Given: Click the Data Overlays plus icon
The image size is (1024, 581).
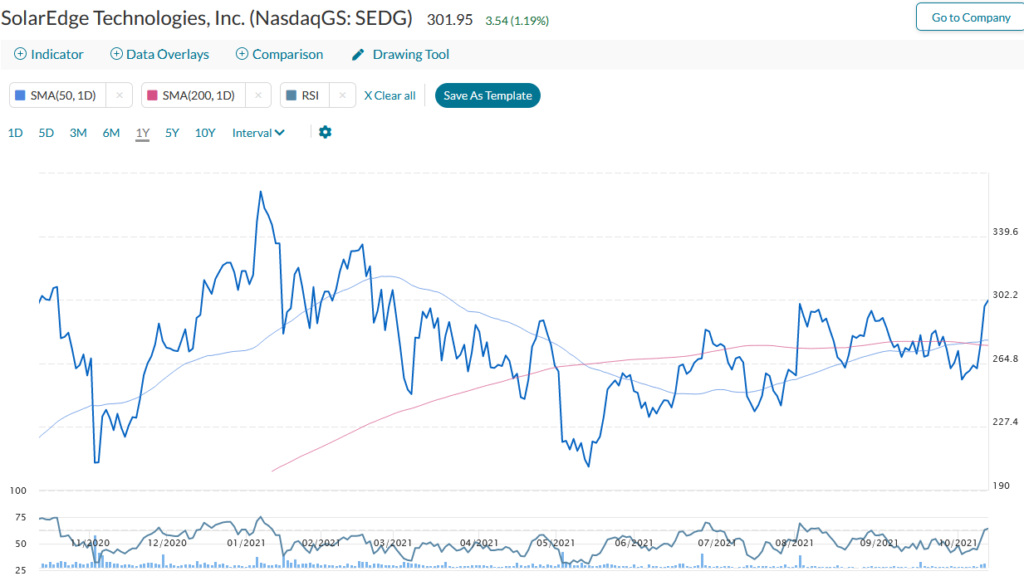Looking at the screenshot, I should 116,54.
